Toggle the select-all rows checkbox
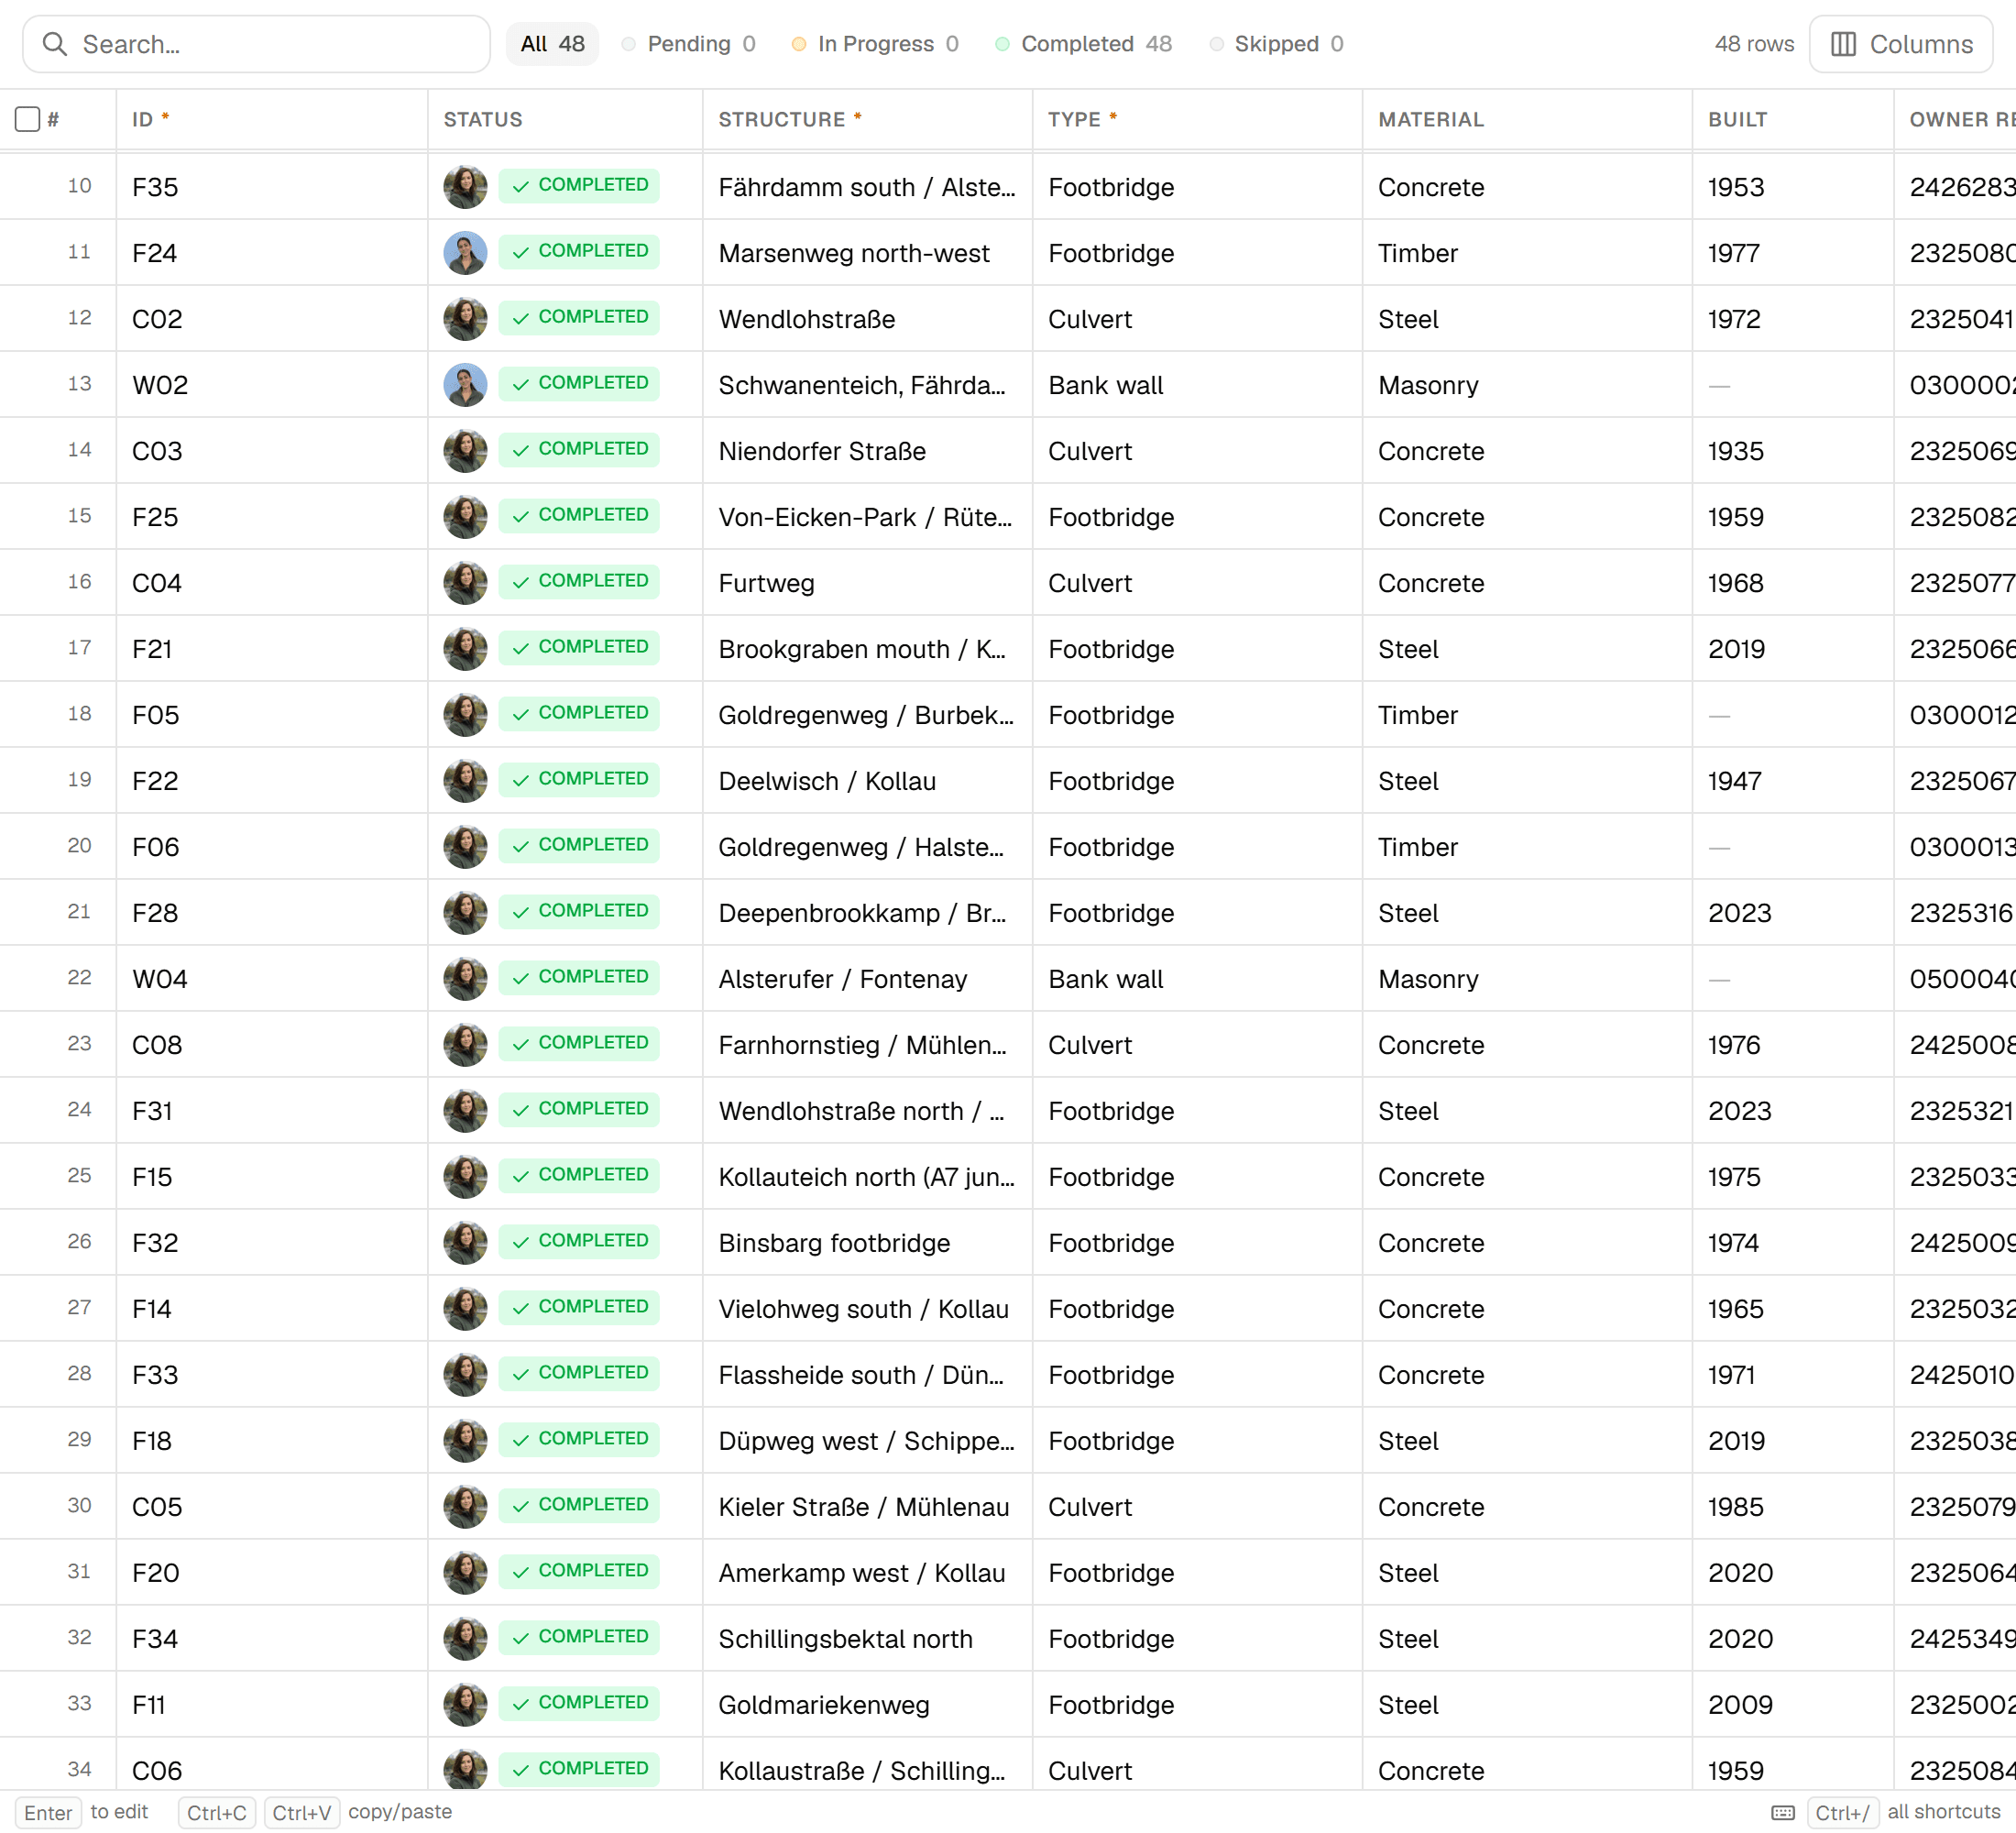 tap(28, 119)
